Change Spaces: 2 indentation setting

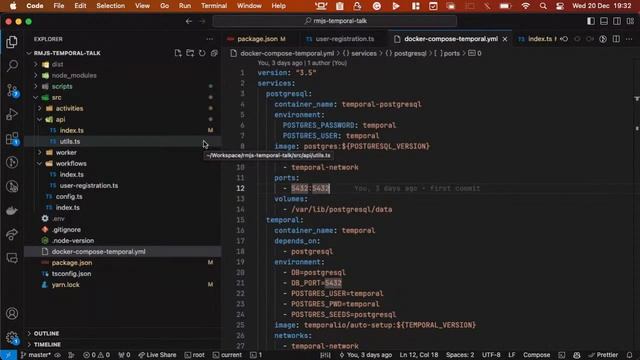point(460,355)
